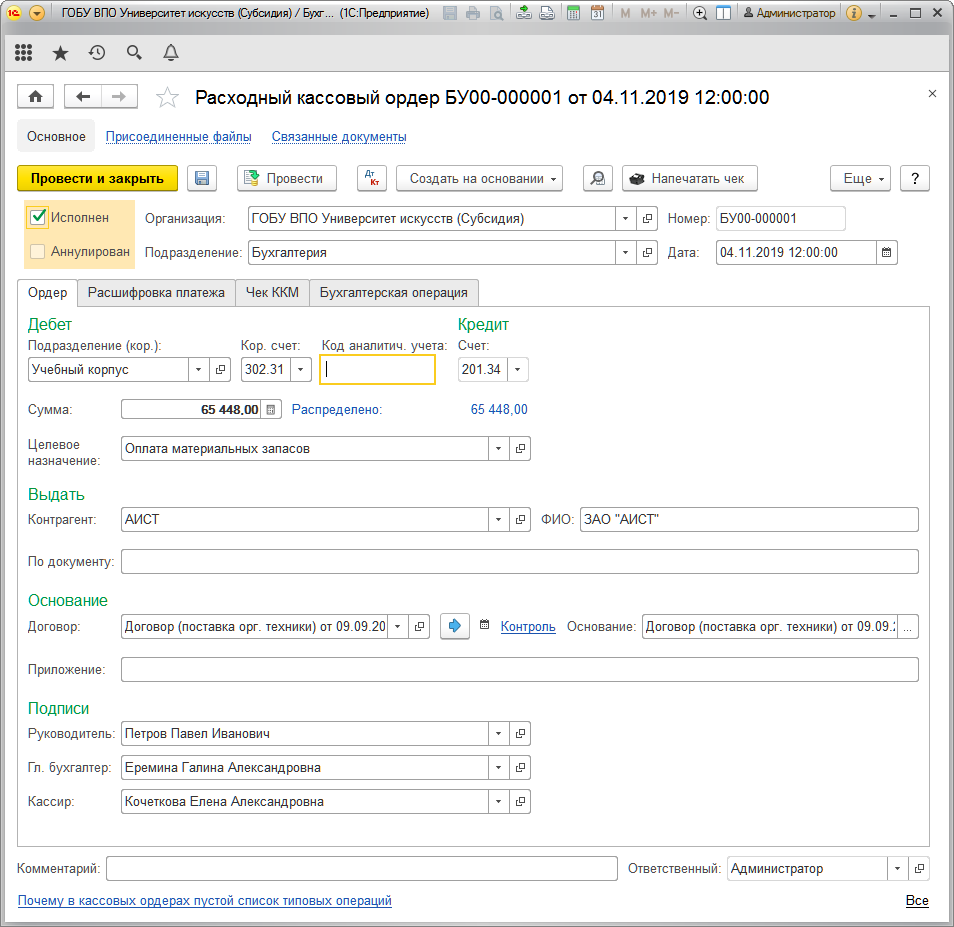Switch to Расшифровка платежа tab
The image size is (954, 927).
click(x=156, y=292)
